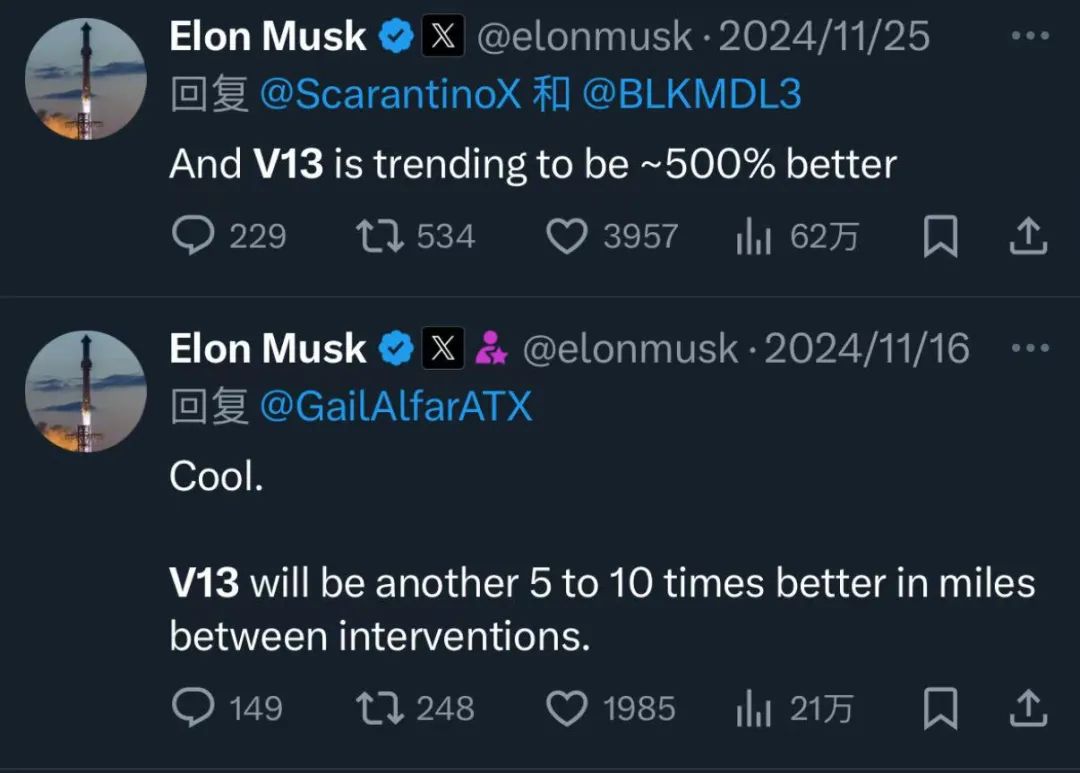Share the miles between interventions tweet

tap(1029, 709)
